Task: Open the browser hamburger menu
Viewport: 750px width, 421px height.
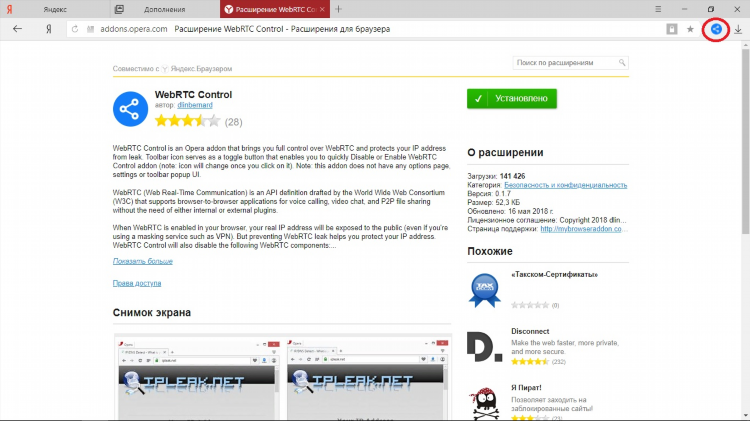Action: coord(658,9)
